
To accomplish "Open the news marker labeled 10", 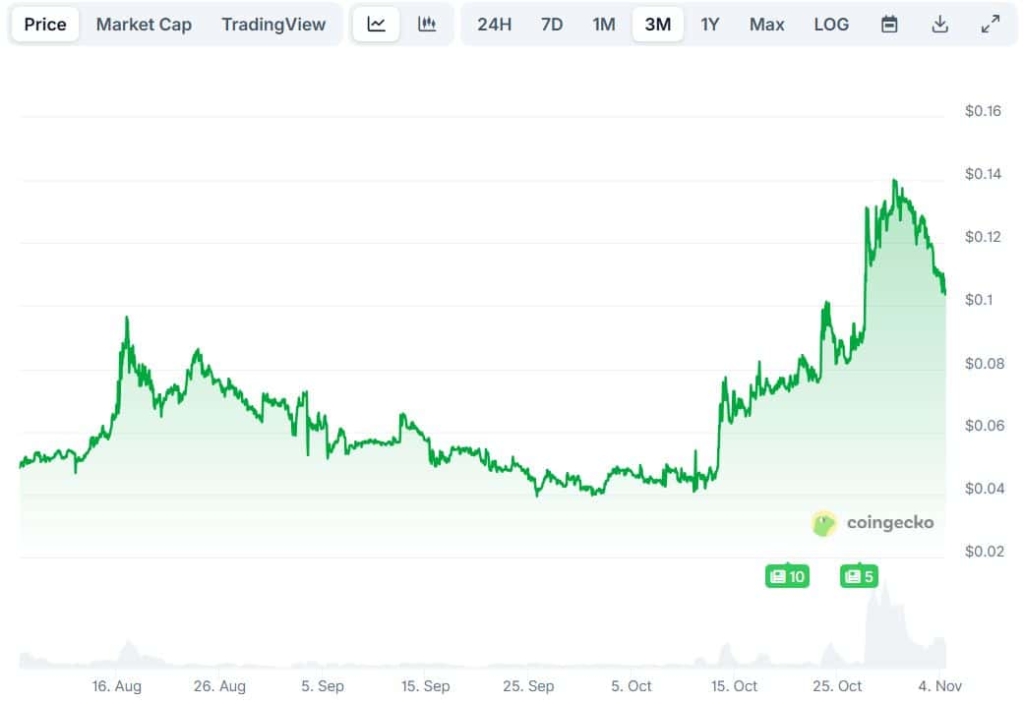I will pos(787,576).
